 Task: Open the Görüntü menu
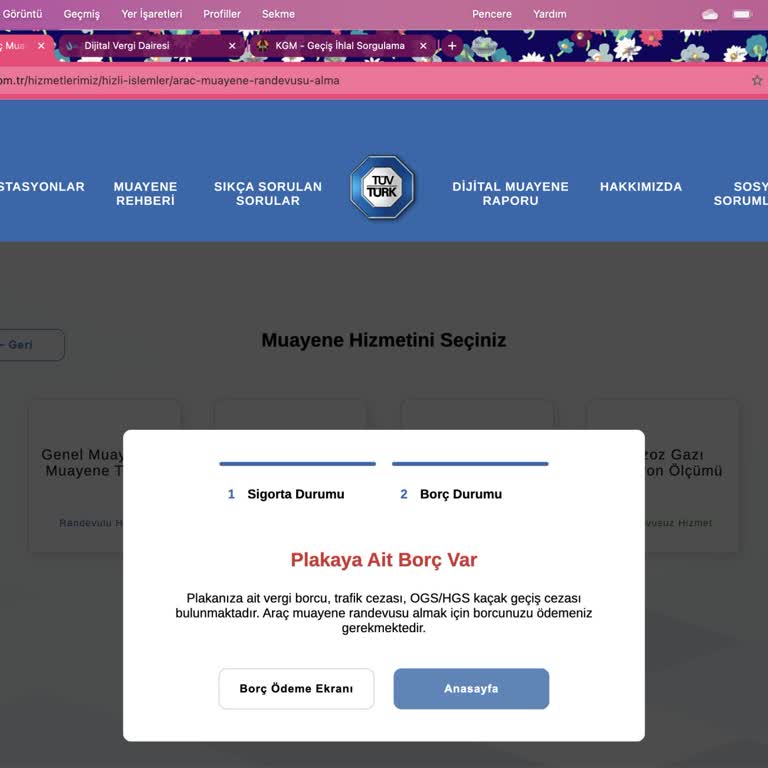pos(22,14)
